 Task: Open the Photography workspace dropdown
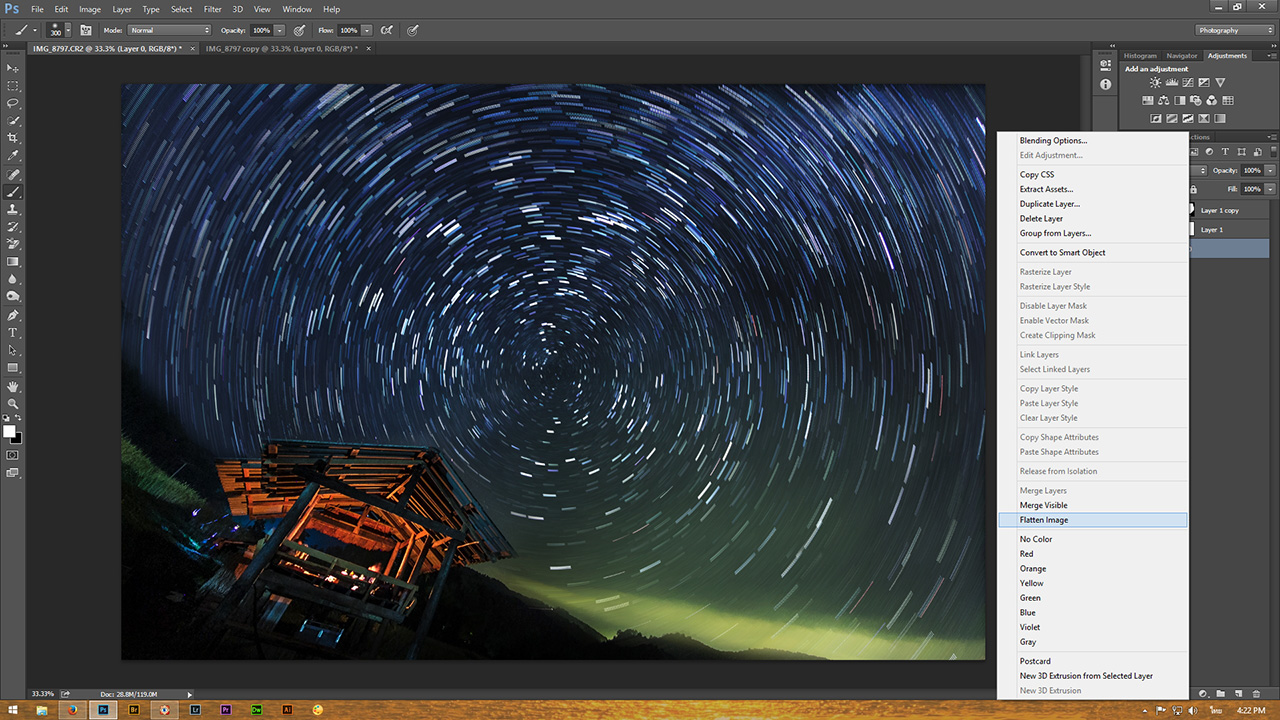pos(1235,30)
